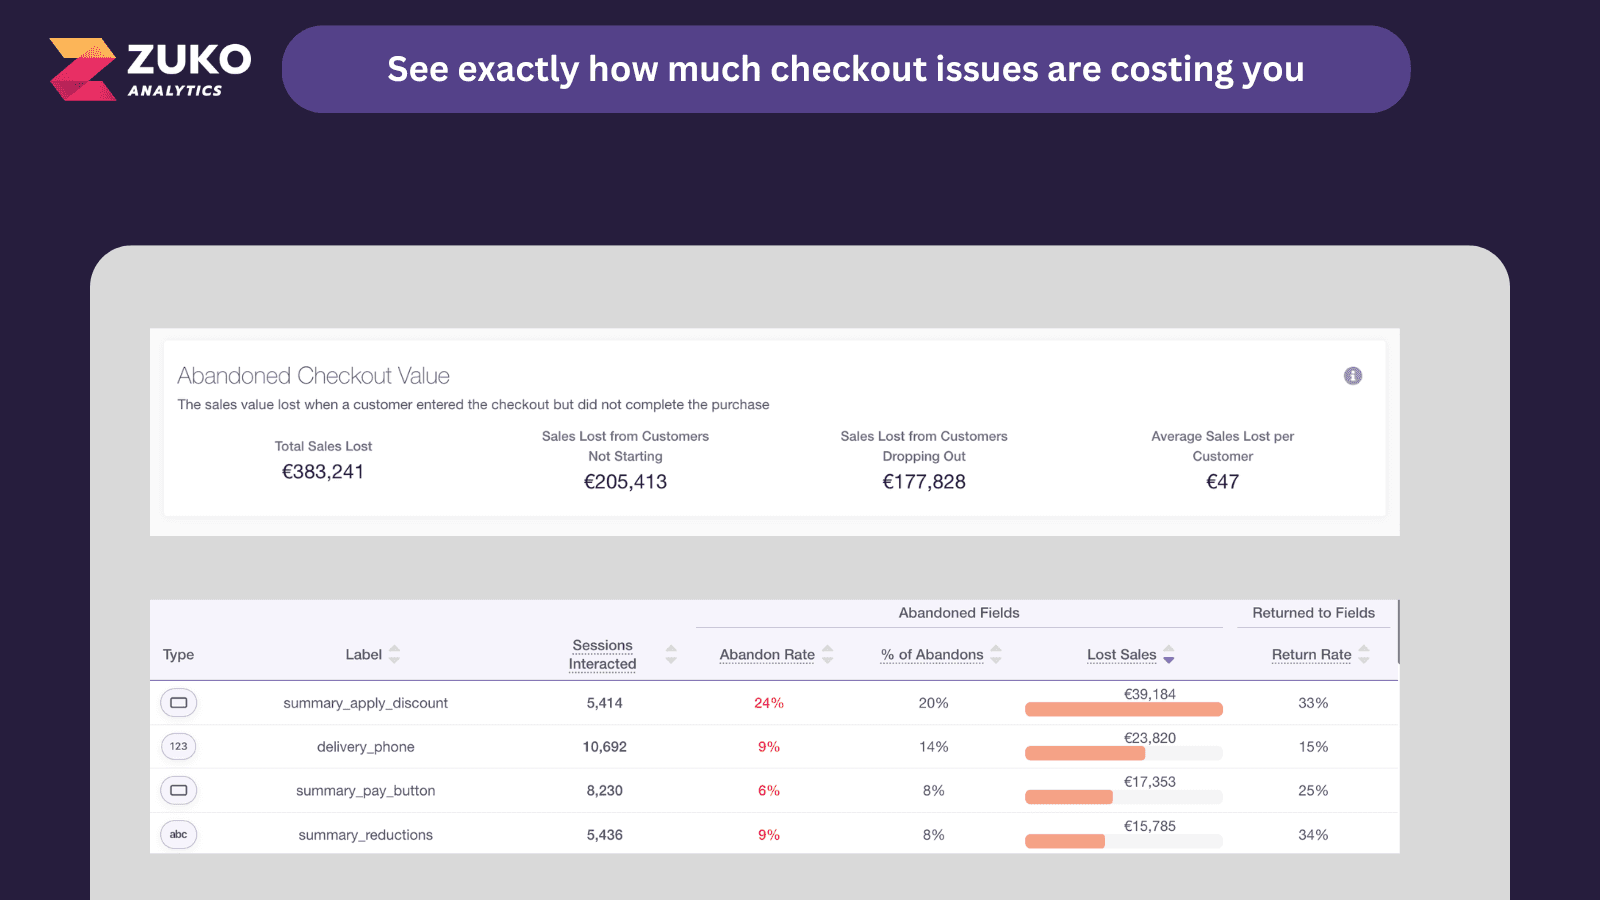This screenshot has width=1600, height=900.
Task: Select the summary_apply_discount label
Action: coord(366,703)
